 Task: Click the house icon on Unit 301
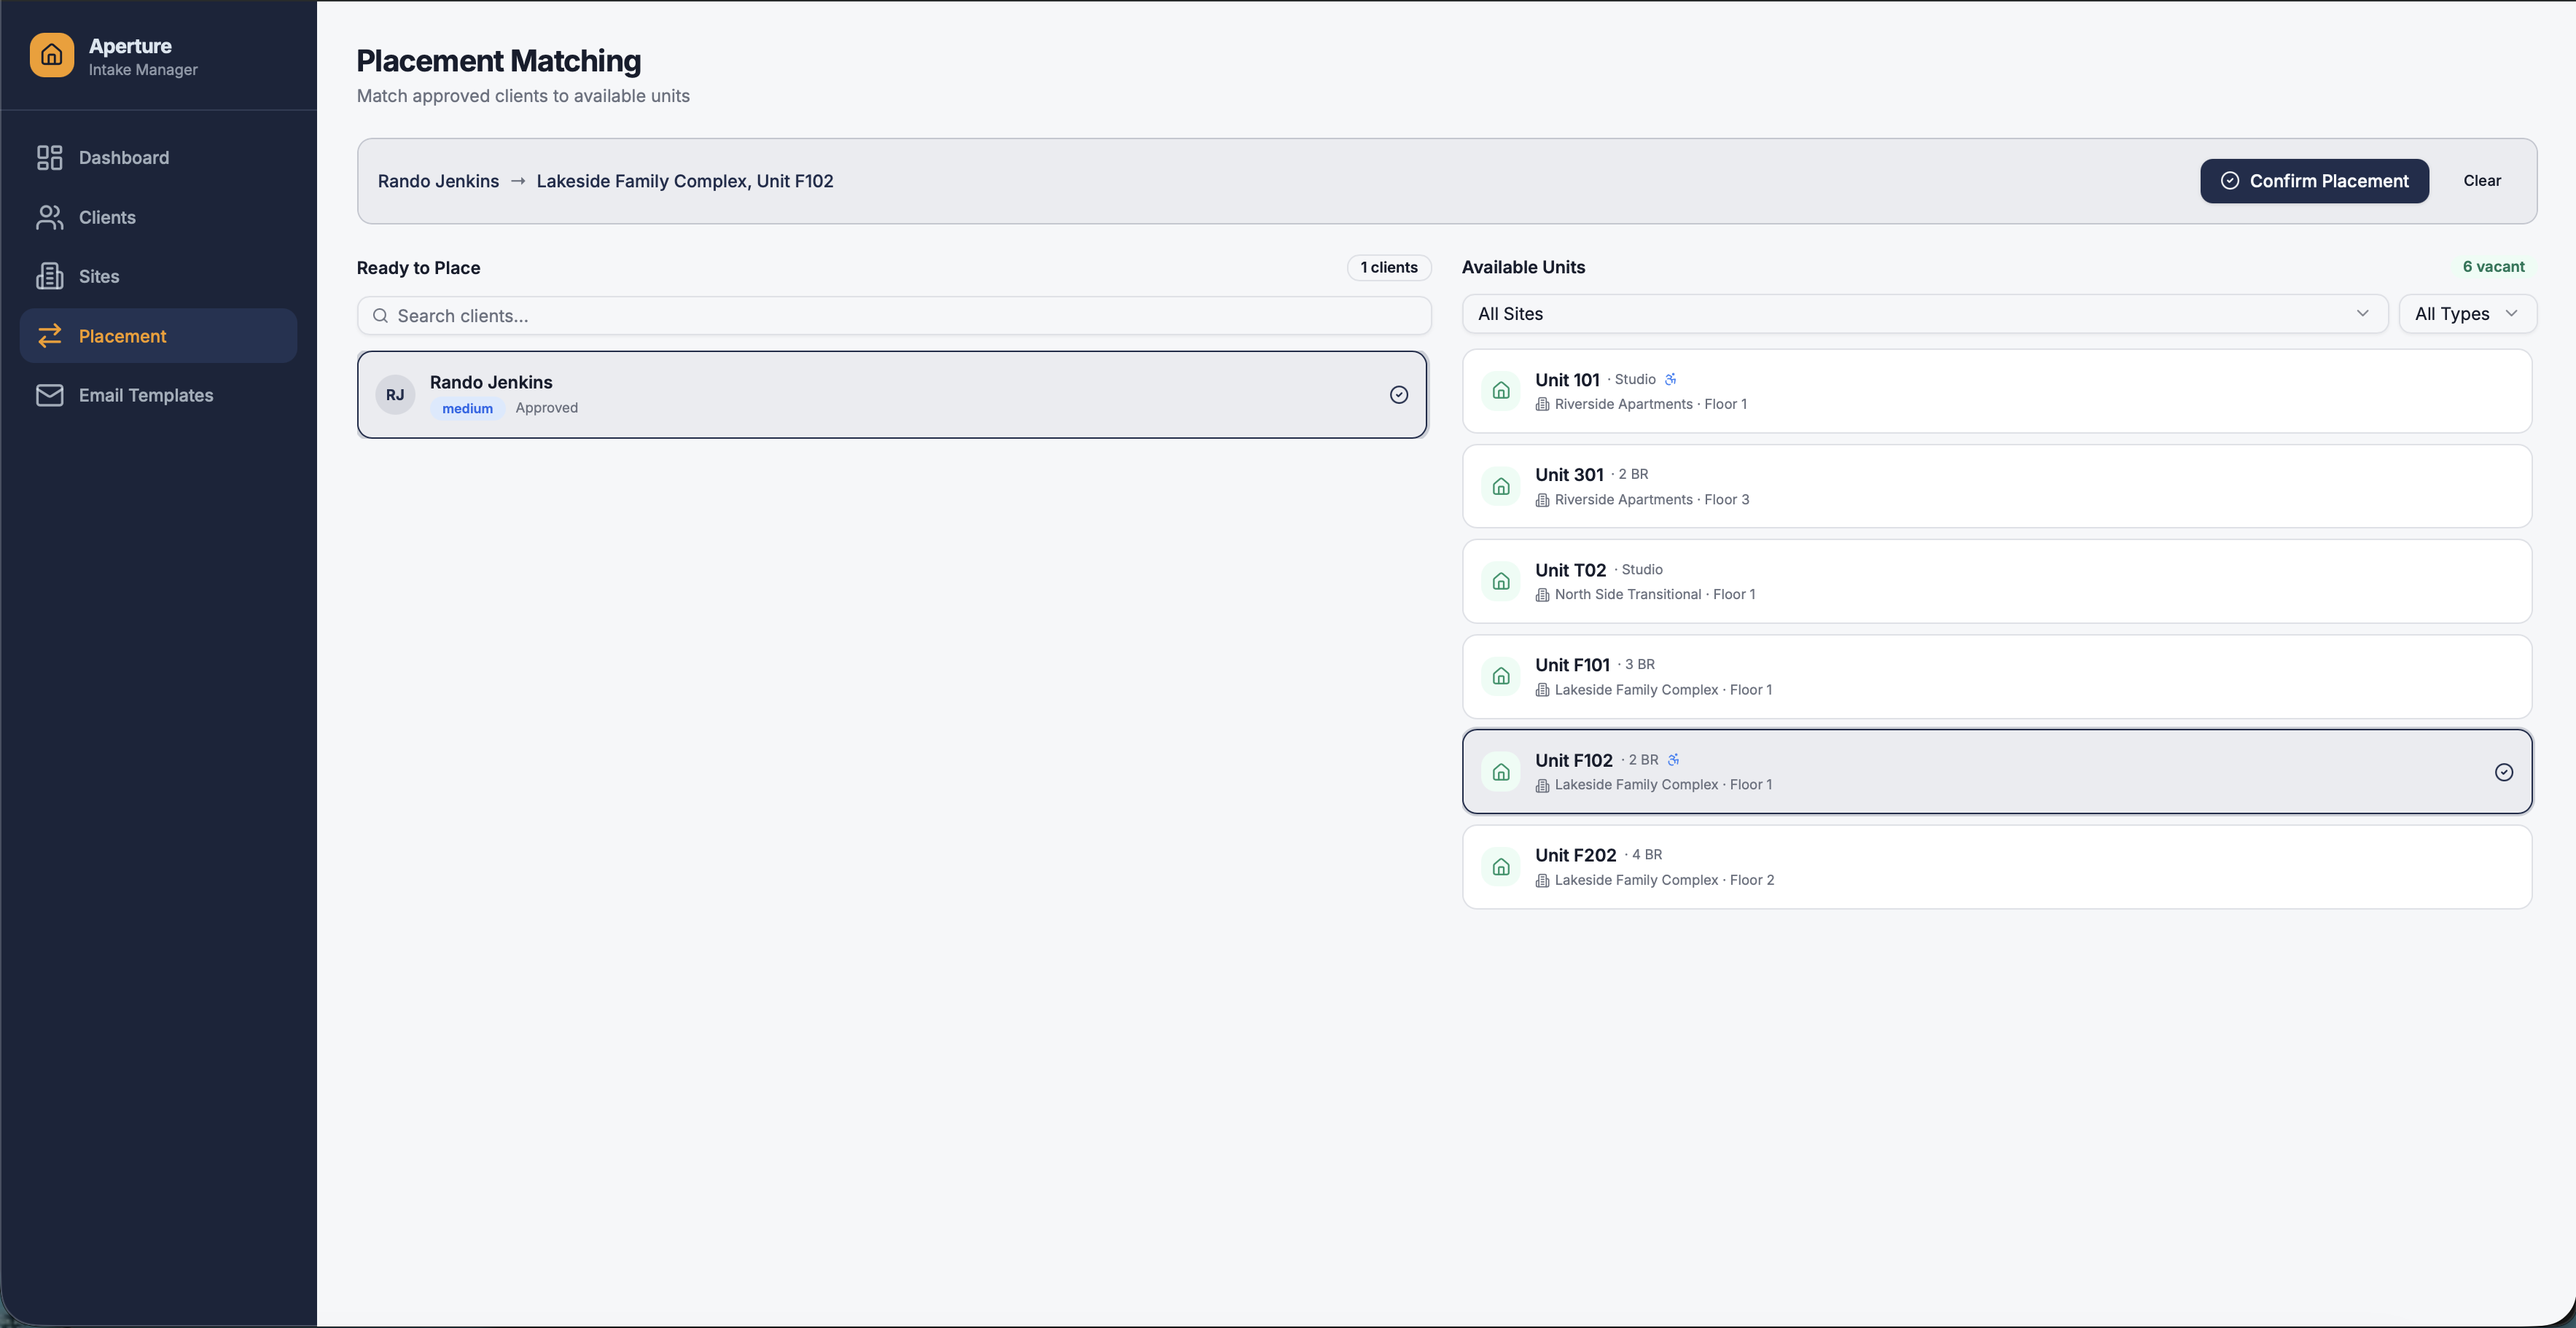1501,486
